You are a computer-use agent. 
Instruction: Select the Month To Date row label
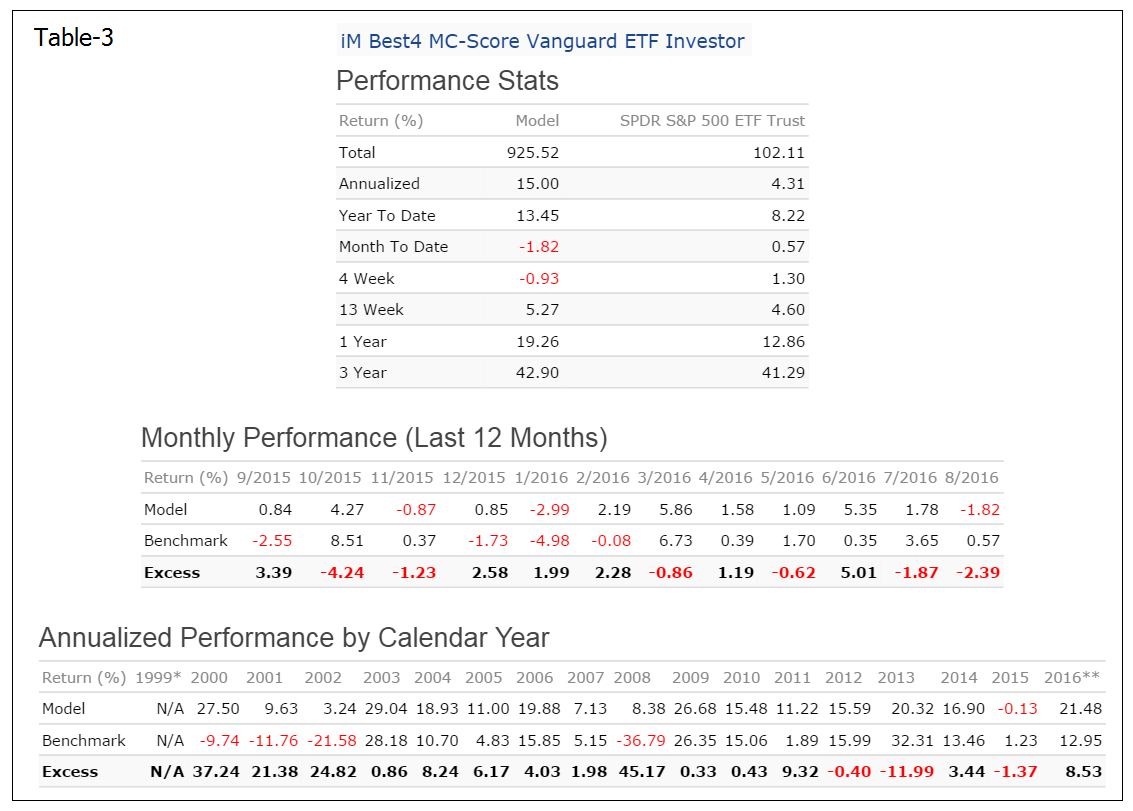click(x=394, y=246)
